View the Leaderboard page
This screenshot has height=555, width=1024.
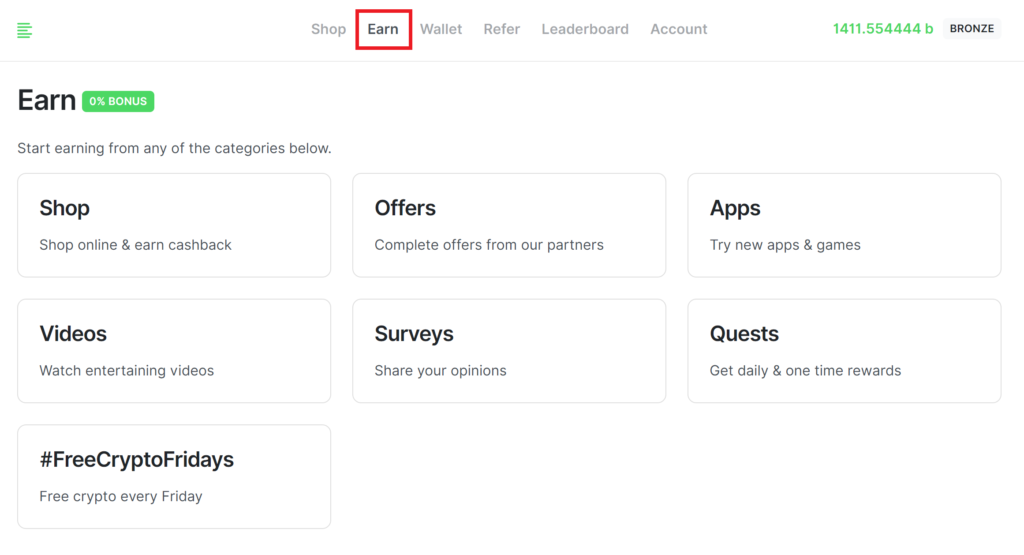(x=585, y=29)
